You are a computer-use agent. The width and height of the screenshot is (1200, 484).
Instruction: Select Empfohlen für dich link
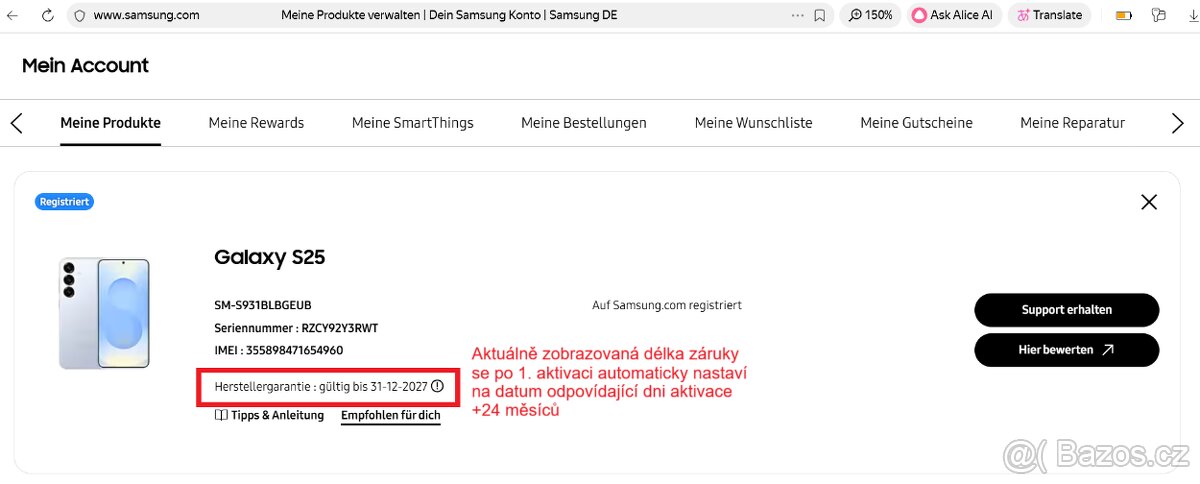coord(390,415)
